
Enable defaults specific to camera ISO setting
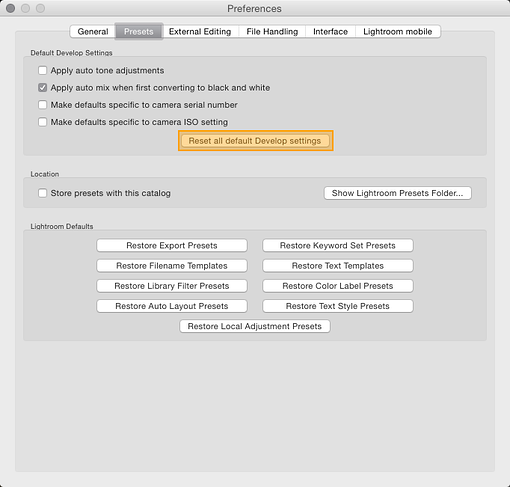[x=42, y=122]
